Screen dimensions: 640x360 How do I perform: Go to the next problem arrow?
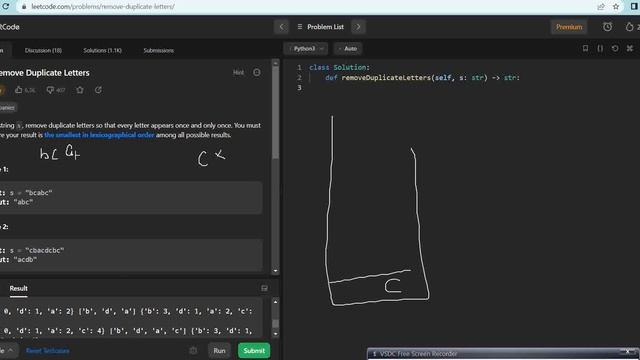[x=358, y=27]
